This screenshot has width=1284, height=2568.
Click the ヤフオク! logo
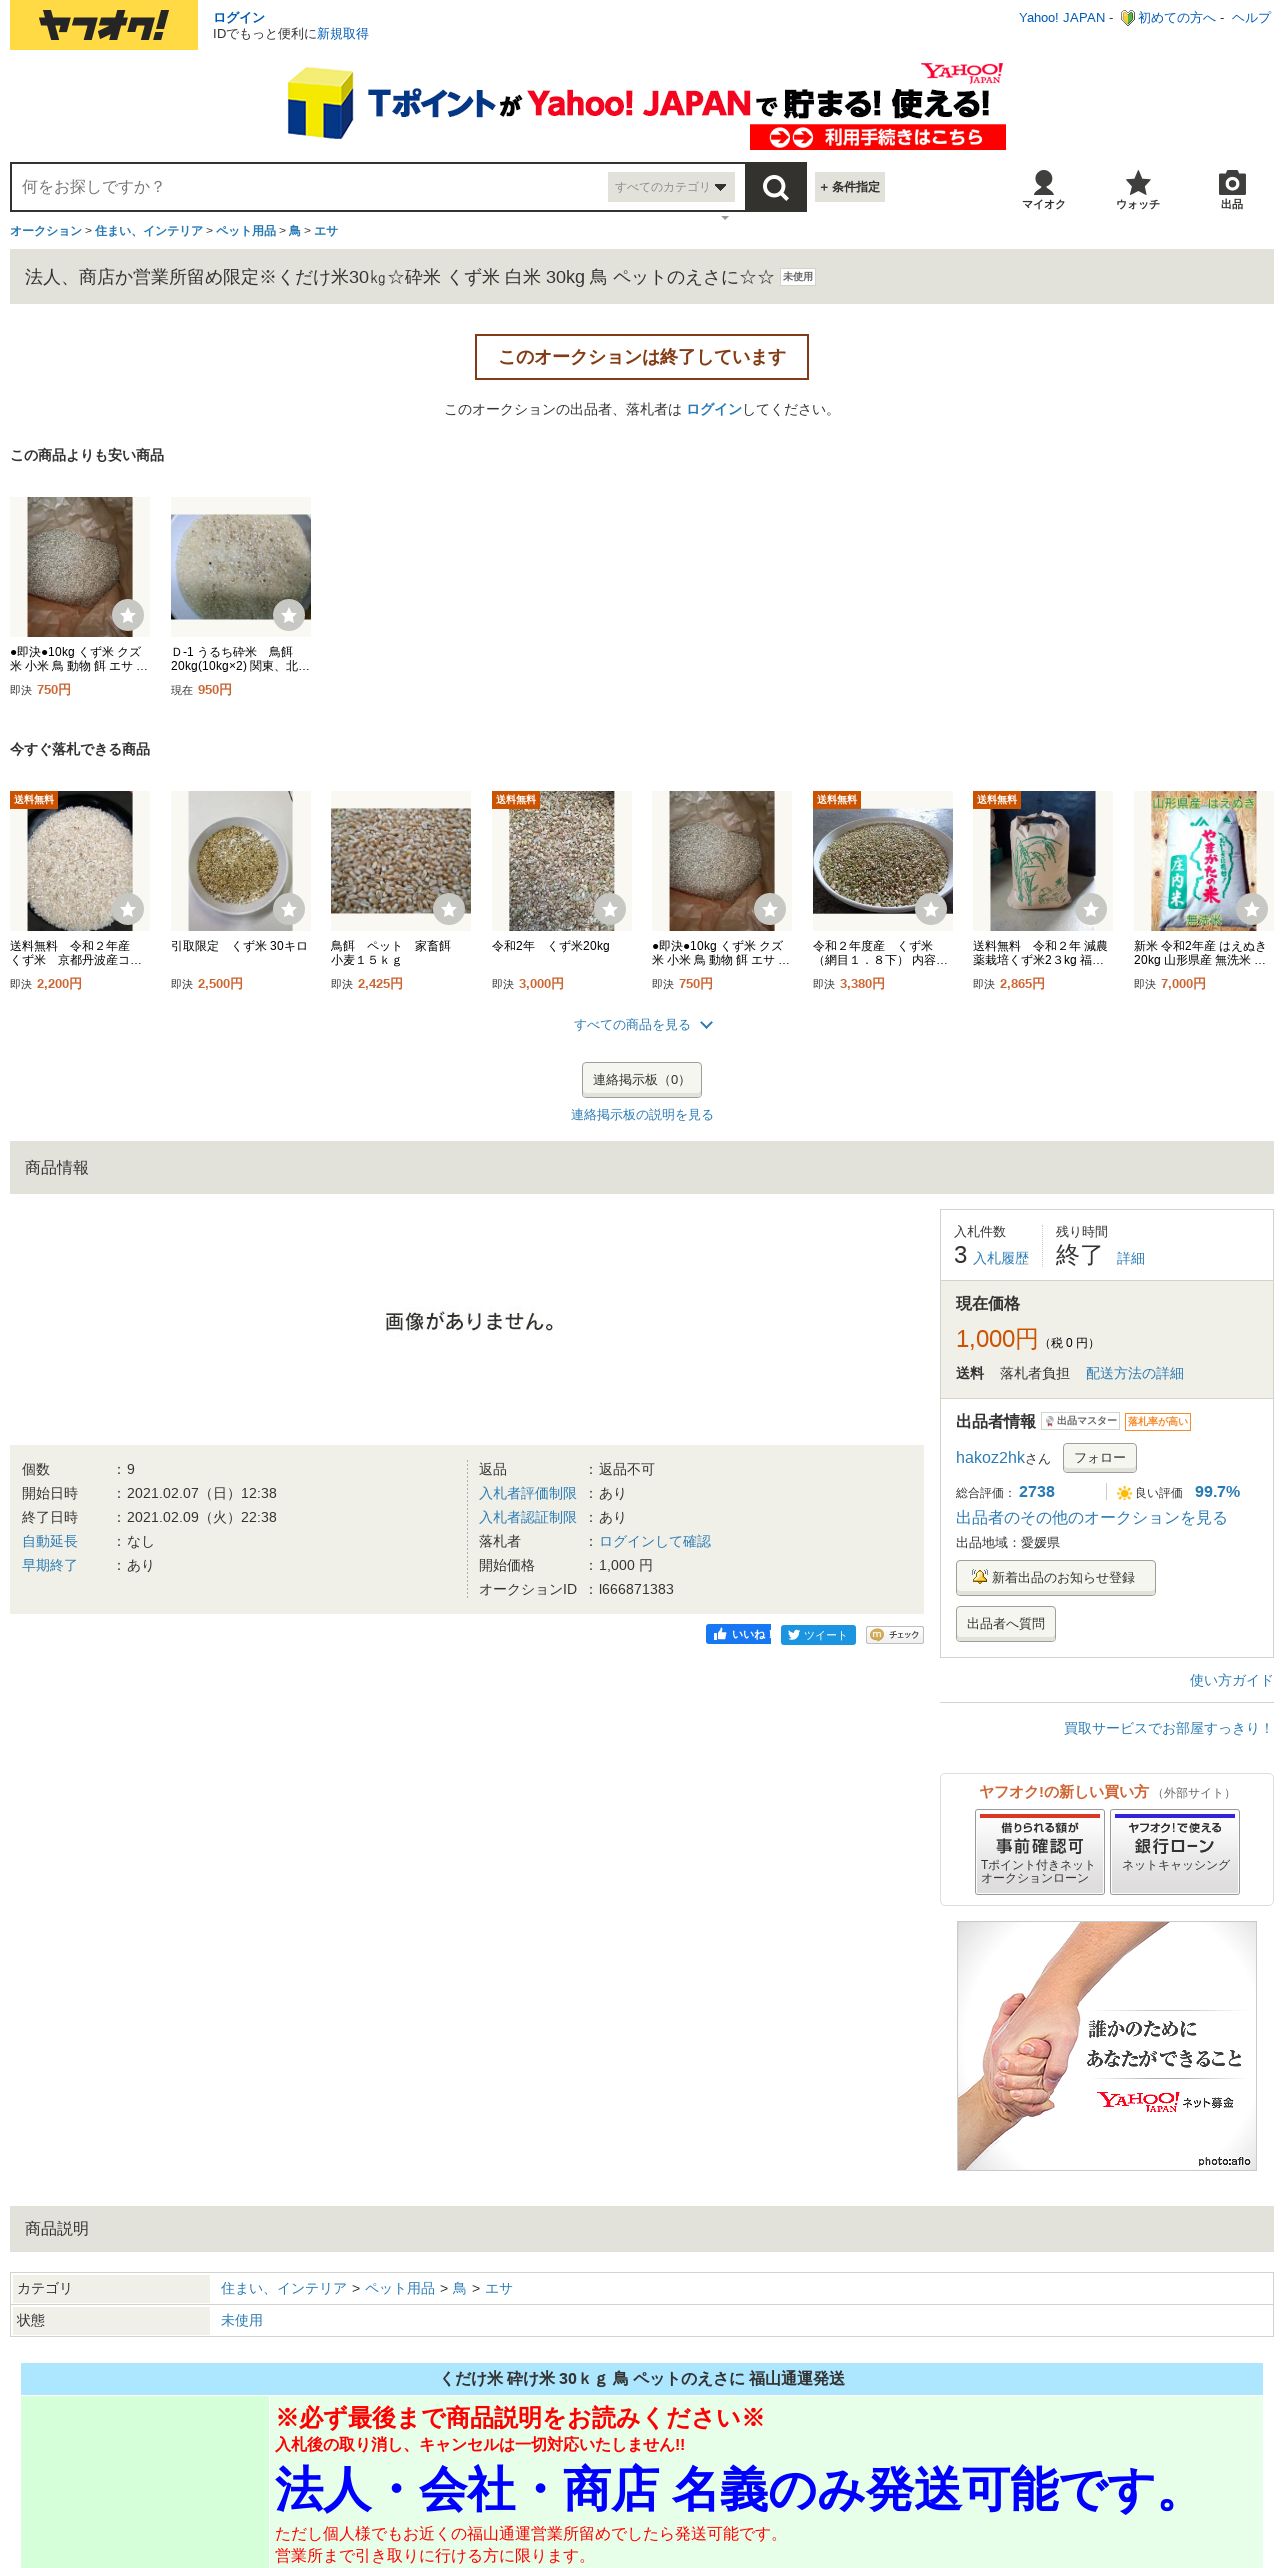pos(104,25)
